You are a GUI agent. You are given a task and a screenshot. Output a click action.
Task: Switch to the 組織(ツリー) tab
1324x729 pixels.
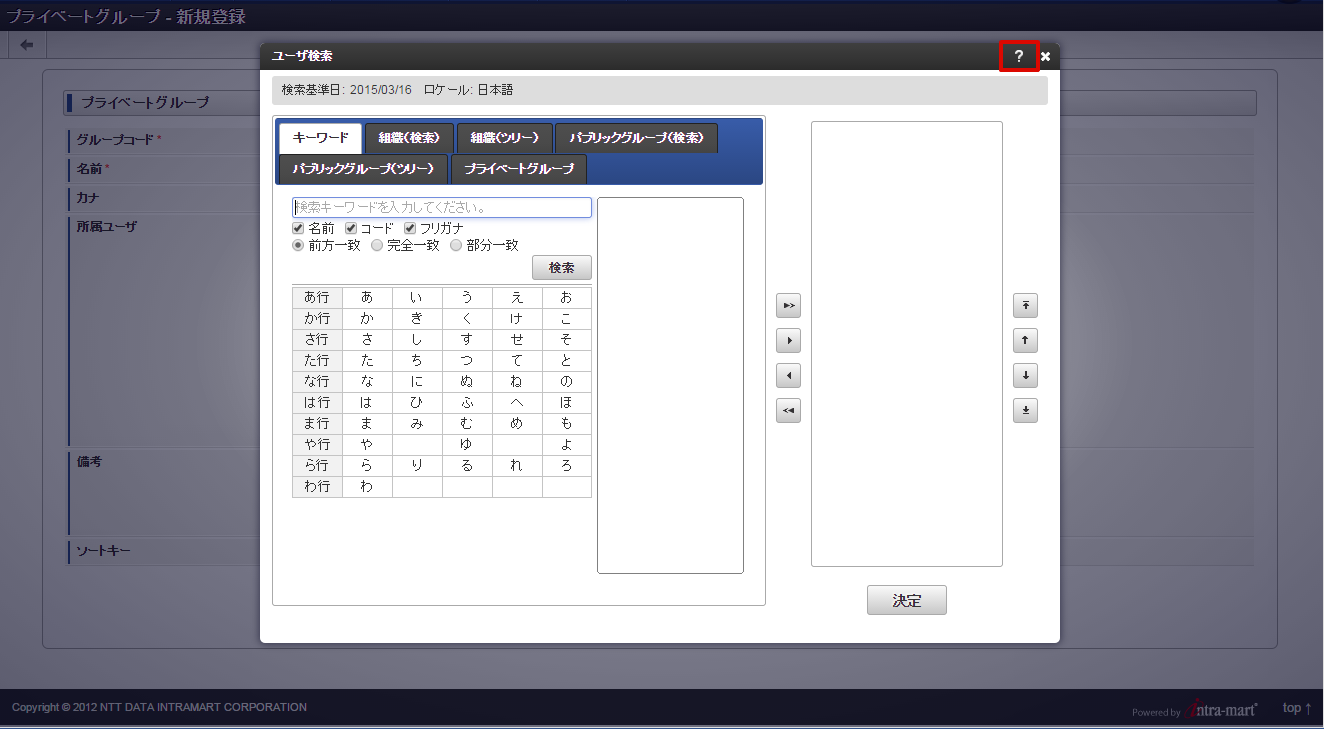click(x=505, y=138)
